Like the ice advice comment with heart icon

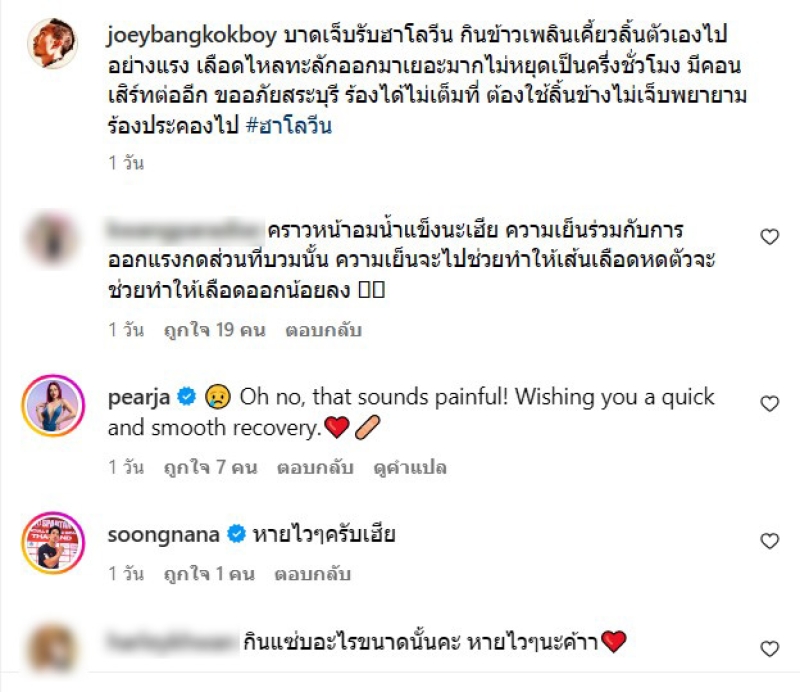pyautogui.click(x=769, y=237)
